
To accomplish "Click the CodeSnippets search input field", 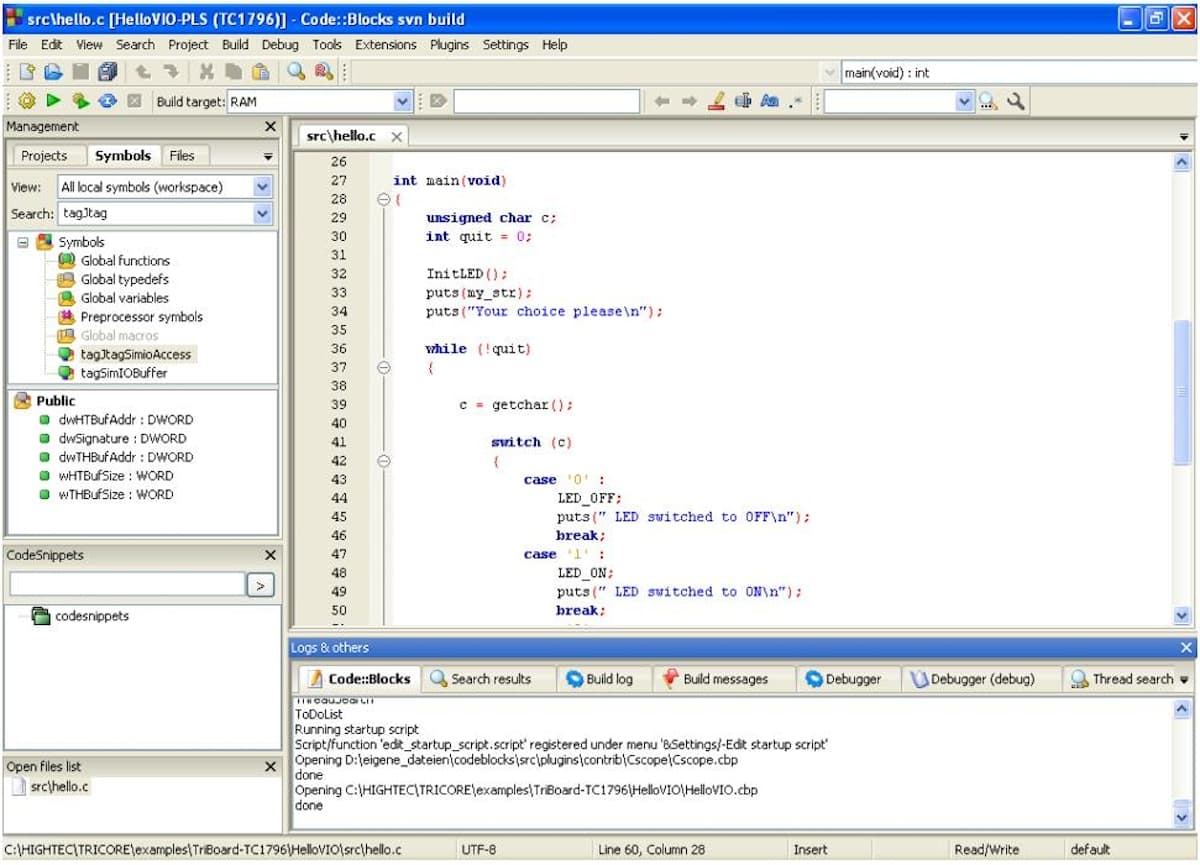I will click(127, 585).
